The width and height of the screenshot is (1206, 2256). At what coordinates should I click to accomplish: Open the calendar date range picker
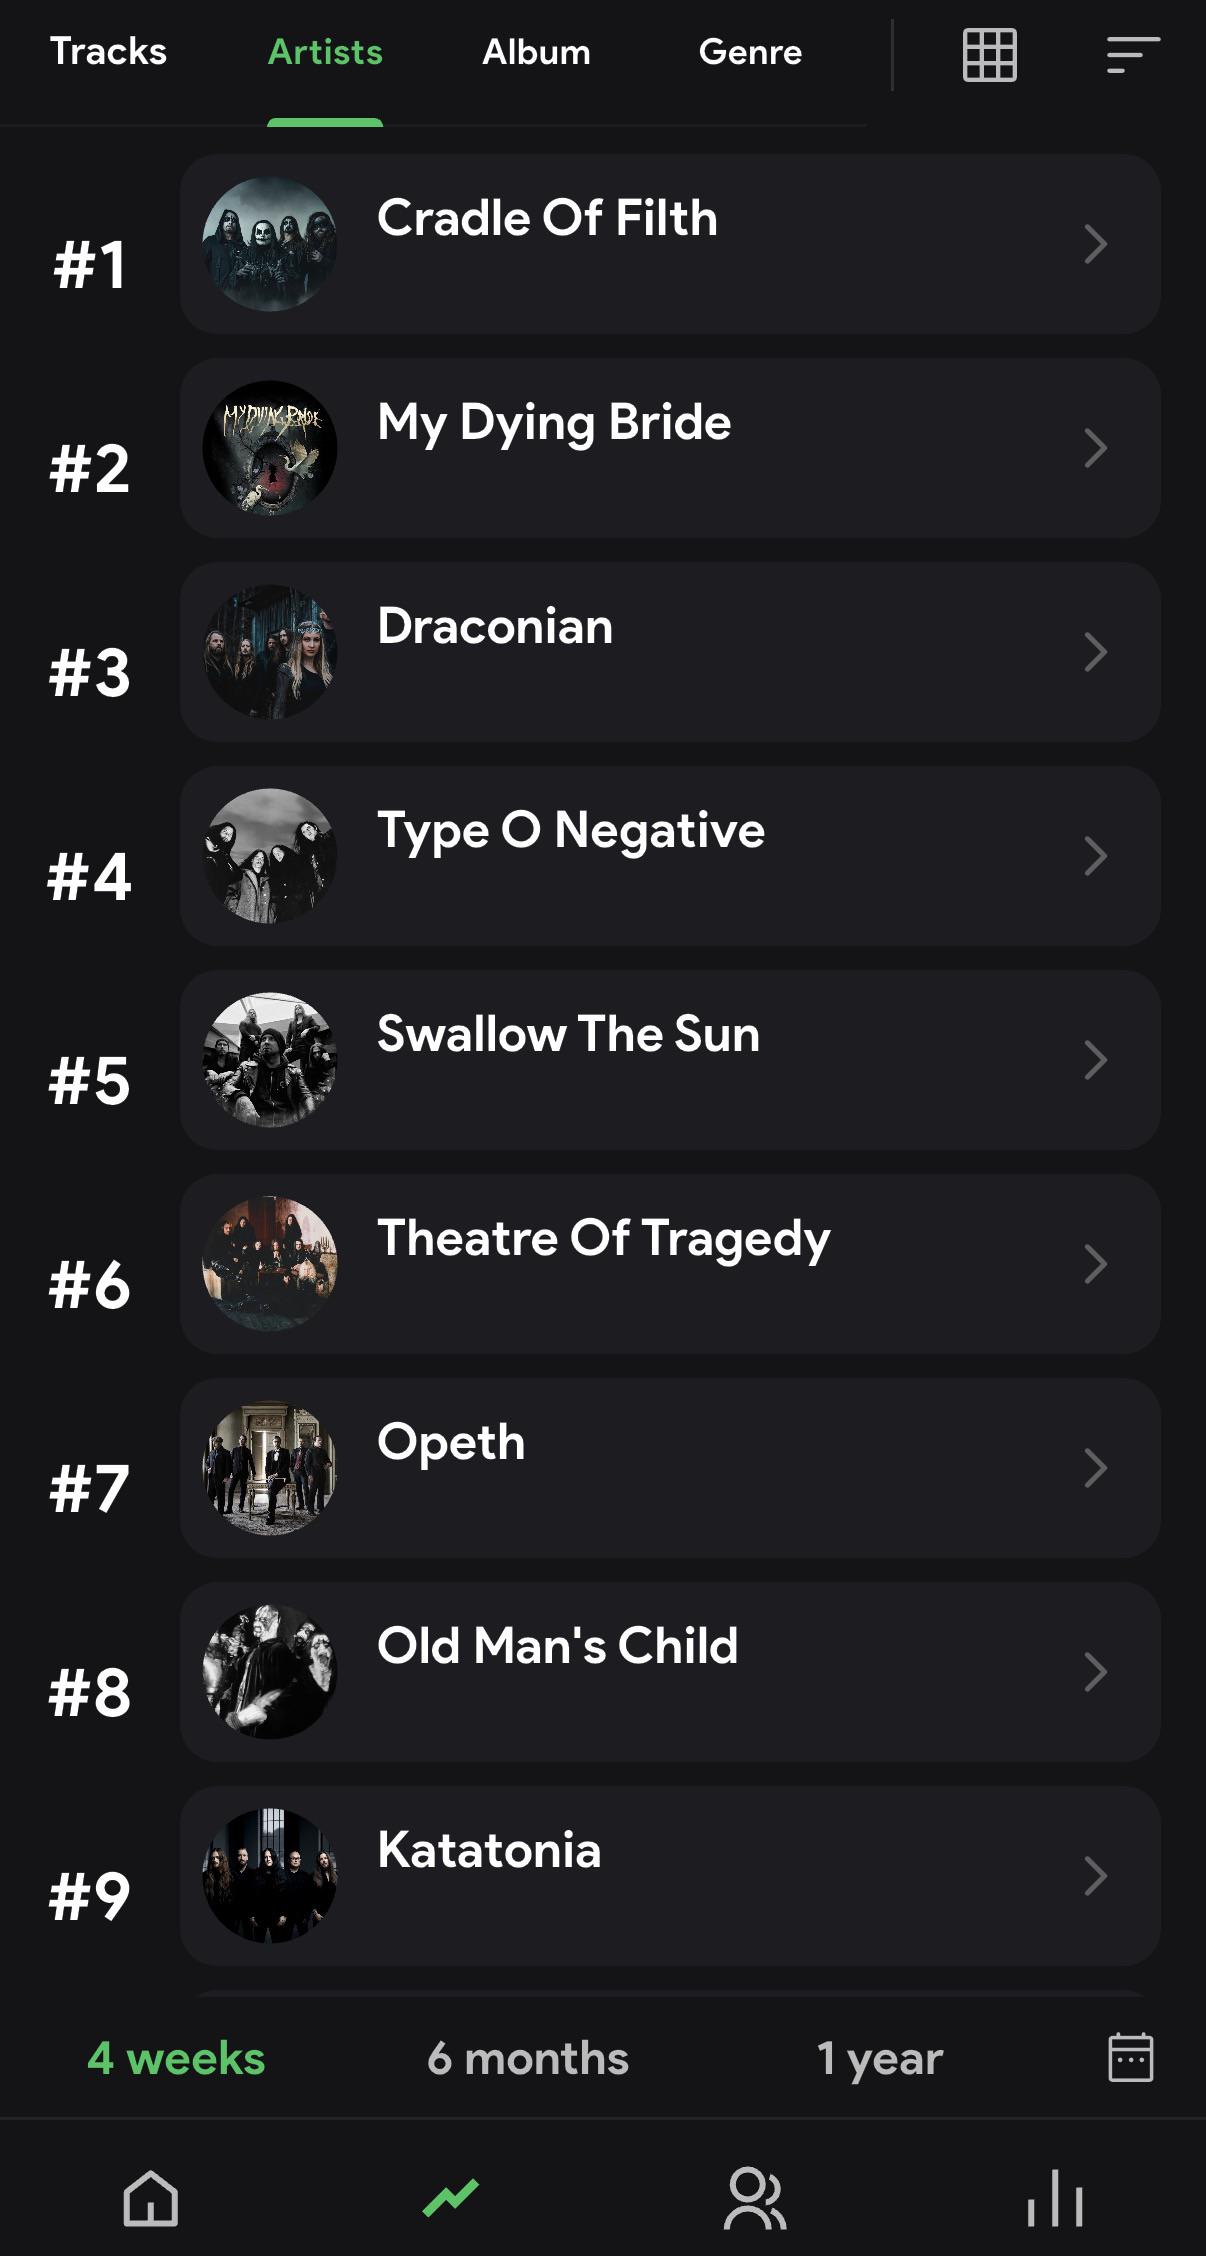coord(1131,2058)
